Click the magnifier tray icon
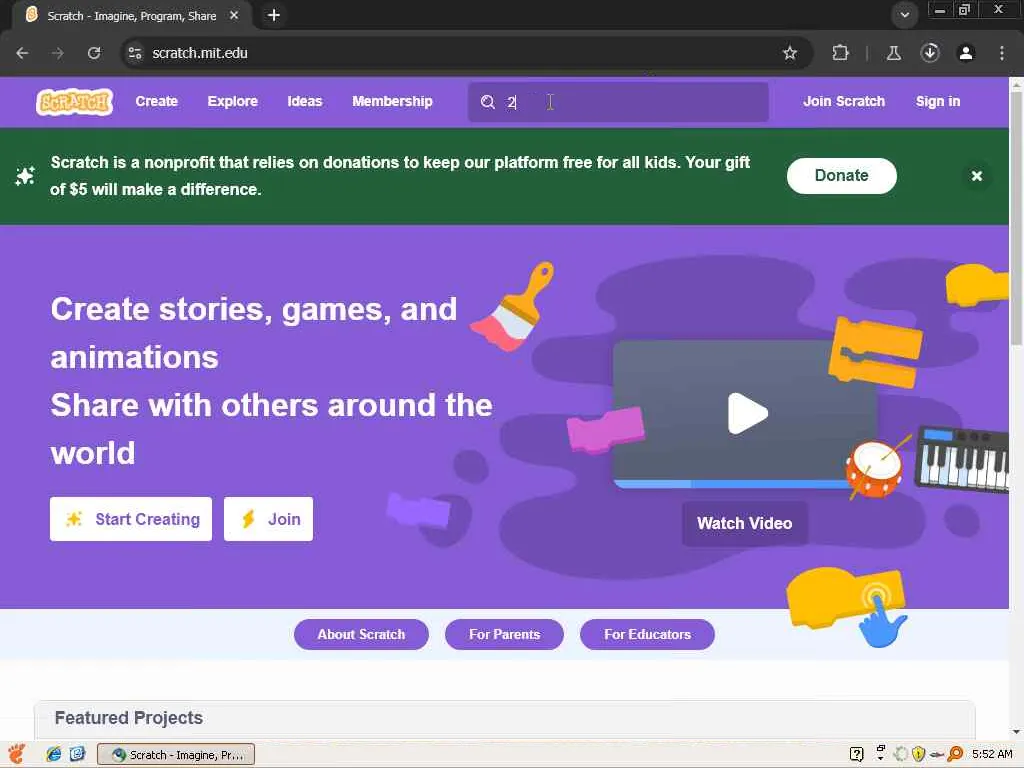1024x768 pixels. point(955,754)
